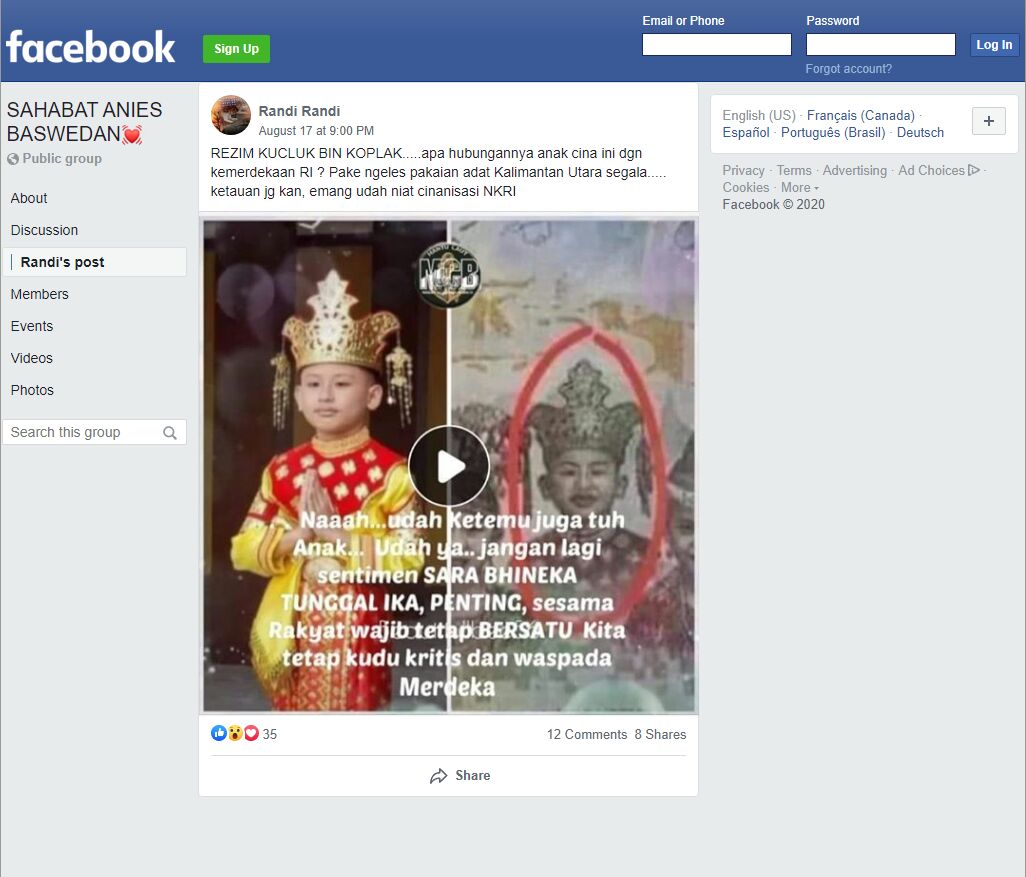
Task: Click the search magnifier icon in group search
Action: pyautogui.click(x=169, y=433)
